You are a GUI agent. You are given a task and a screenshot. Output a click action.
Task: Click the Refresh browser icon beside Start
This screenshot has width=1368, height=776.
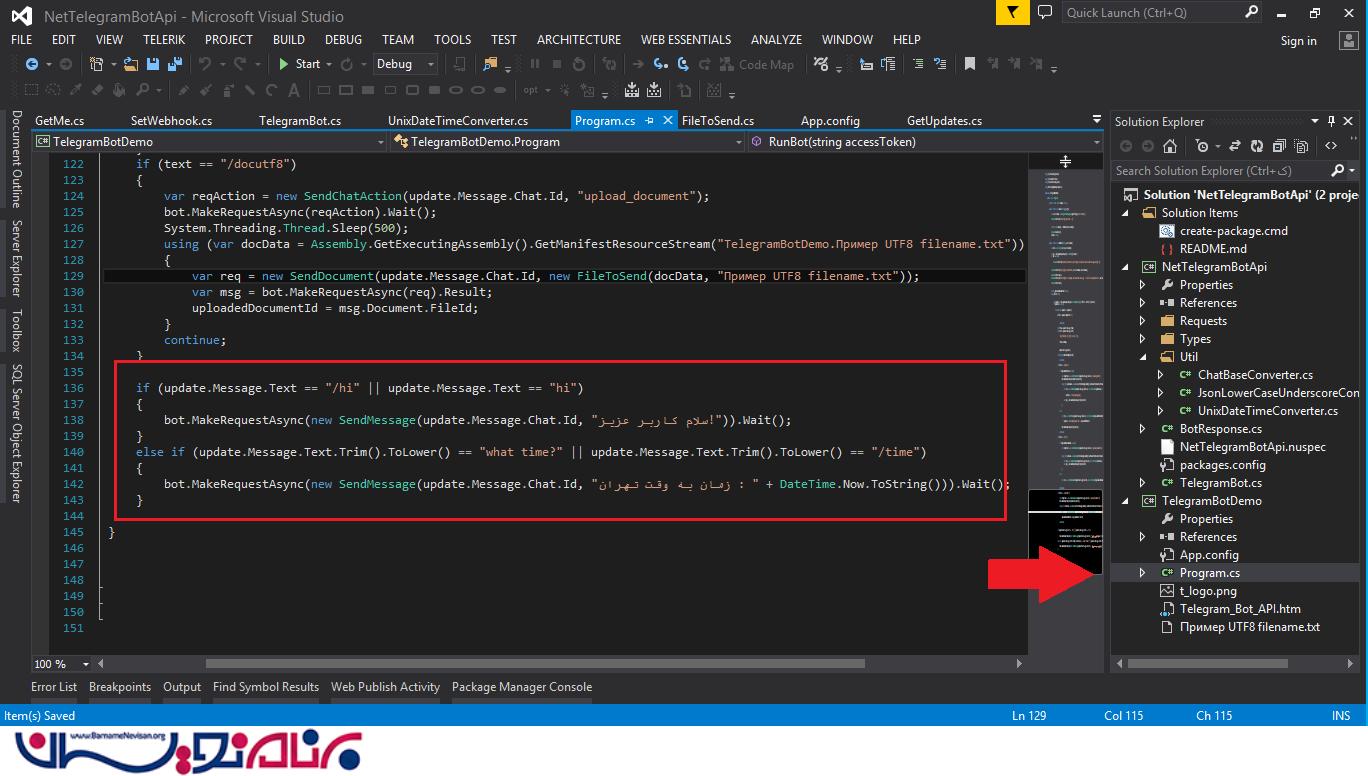coord(346,64)
